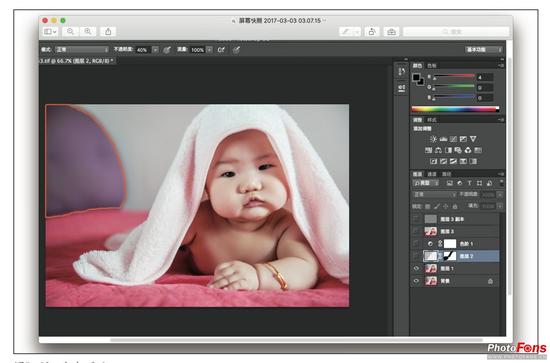The height and width of the screenshot is (363, 550).
Task: Switch to the Styles panel tab
Action: [x=432, y=120]
